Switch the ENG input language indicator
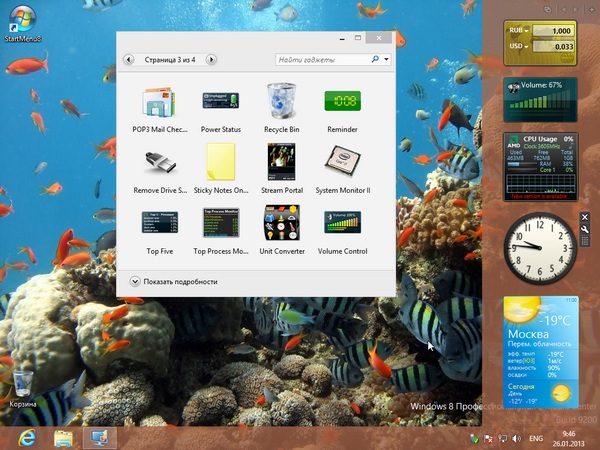The image size is (600, 450). (536, 438)
